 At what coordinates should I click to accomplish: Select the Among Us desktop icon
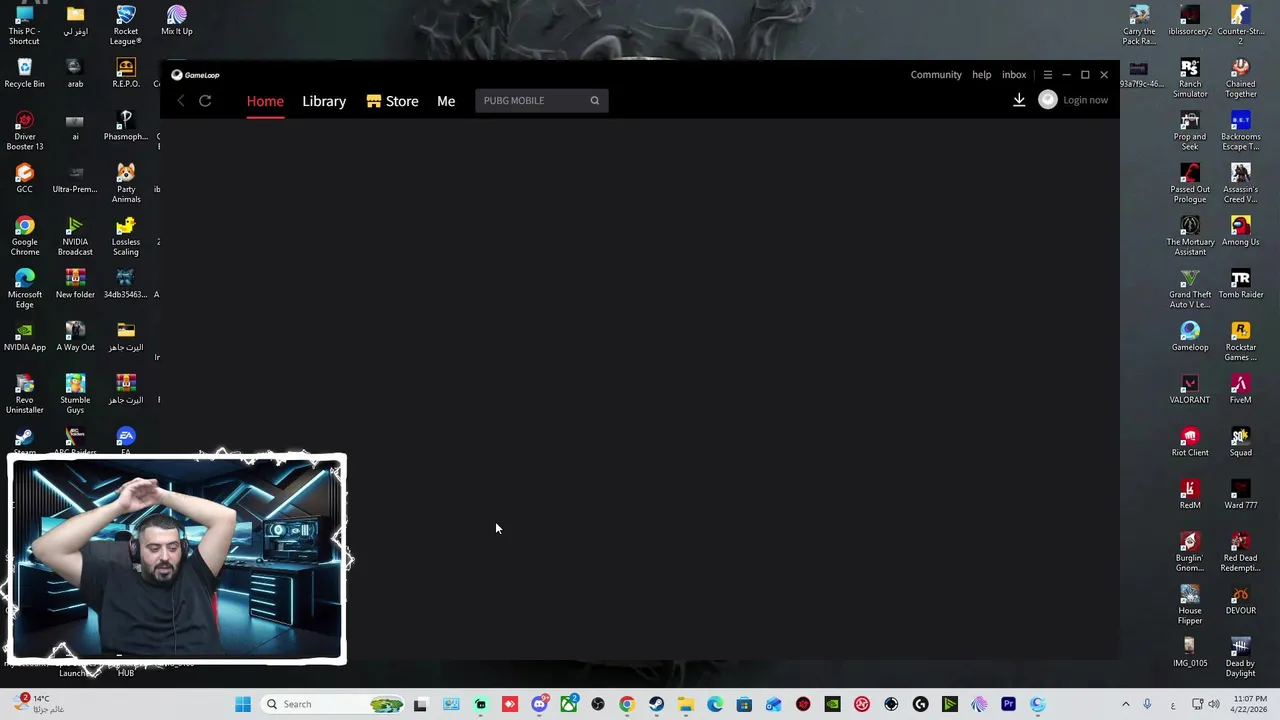pyautogui.click(x=1241, y=231)
